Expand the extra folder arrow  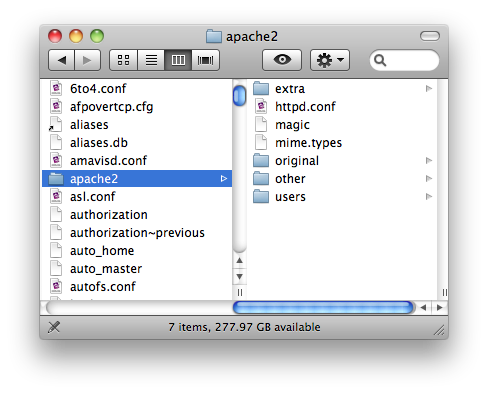pos(429,89)
